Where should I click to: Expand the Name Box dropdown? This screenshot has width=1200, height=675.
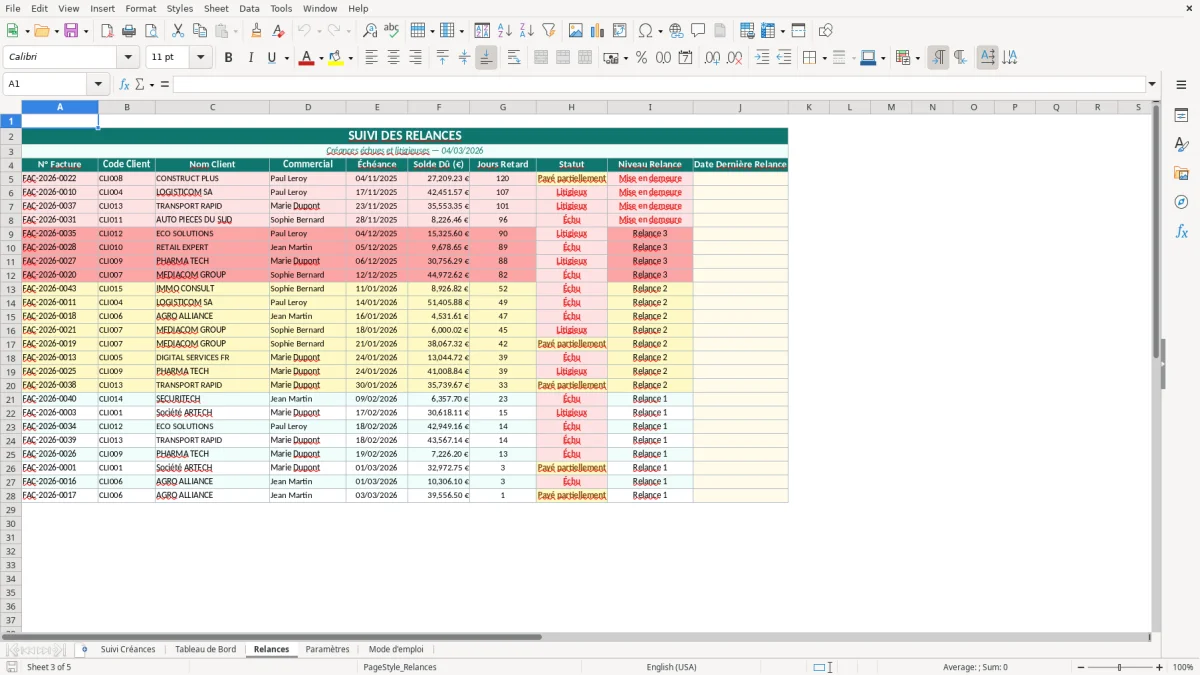coord(98,84)
